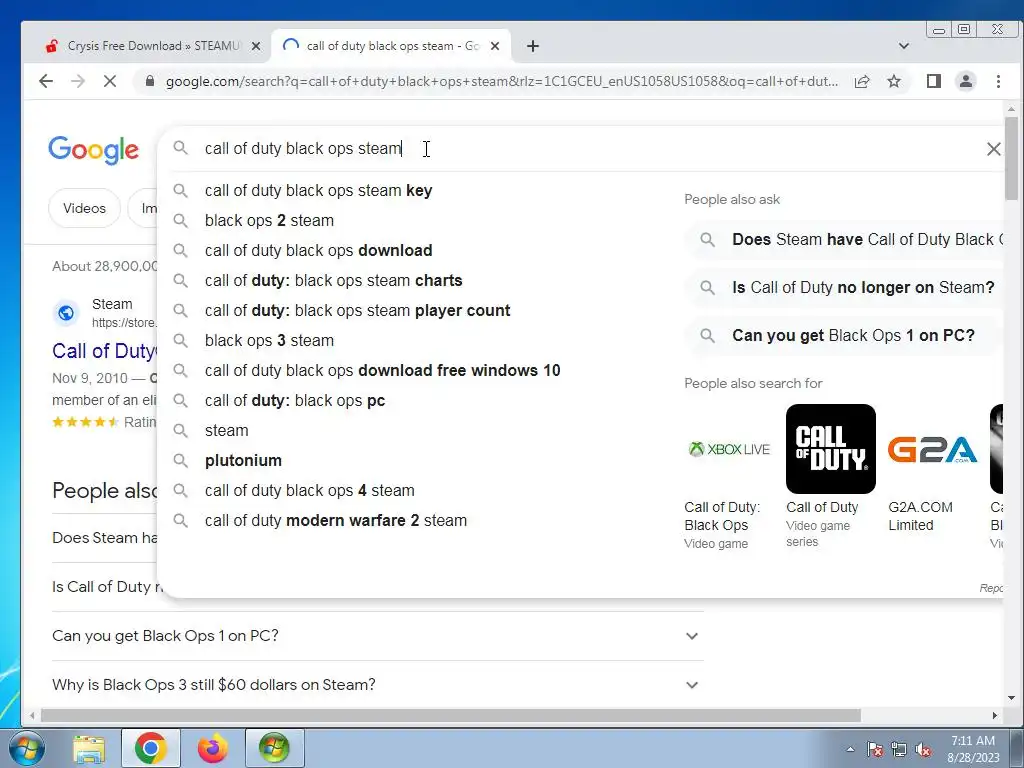Select suggestion 'call of duty: black ops pc'
This screenshot has width=1024, height=768.
(295, 400)
